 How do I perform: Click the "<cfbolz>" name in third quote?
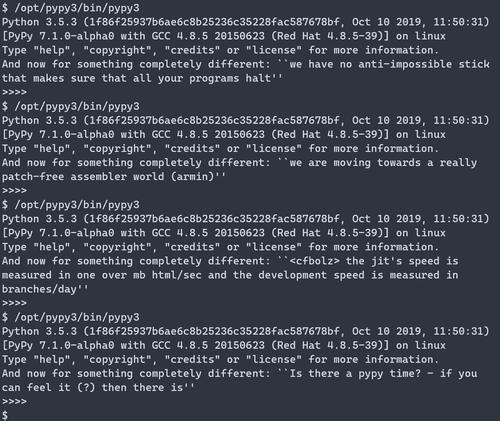click(314, 261)
